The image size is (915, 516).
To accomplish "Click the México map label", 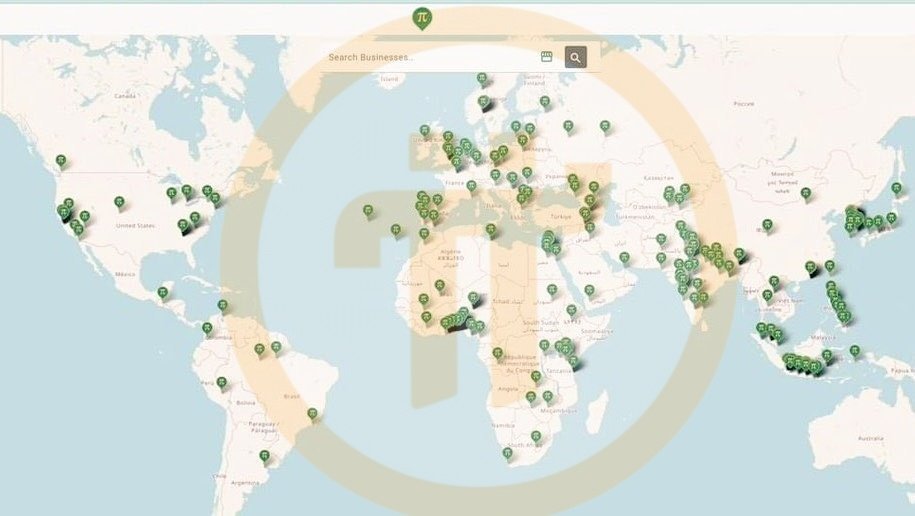I will point(125,274).
